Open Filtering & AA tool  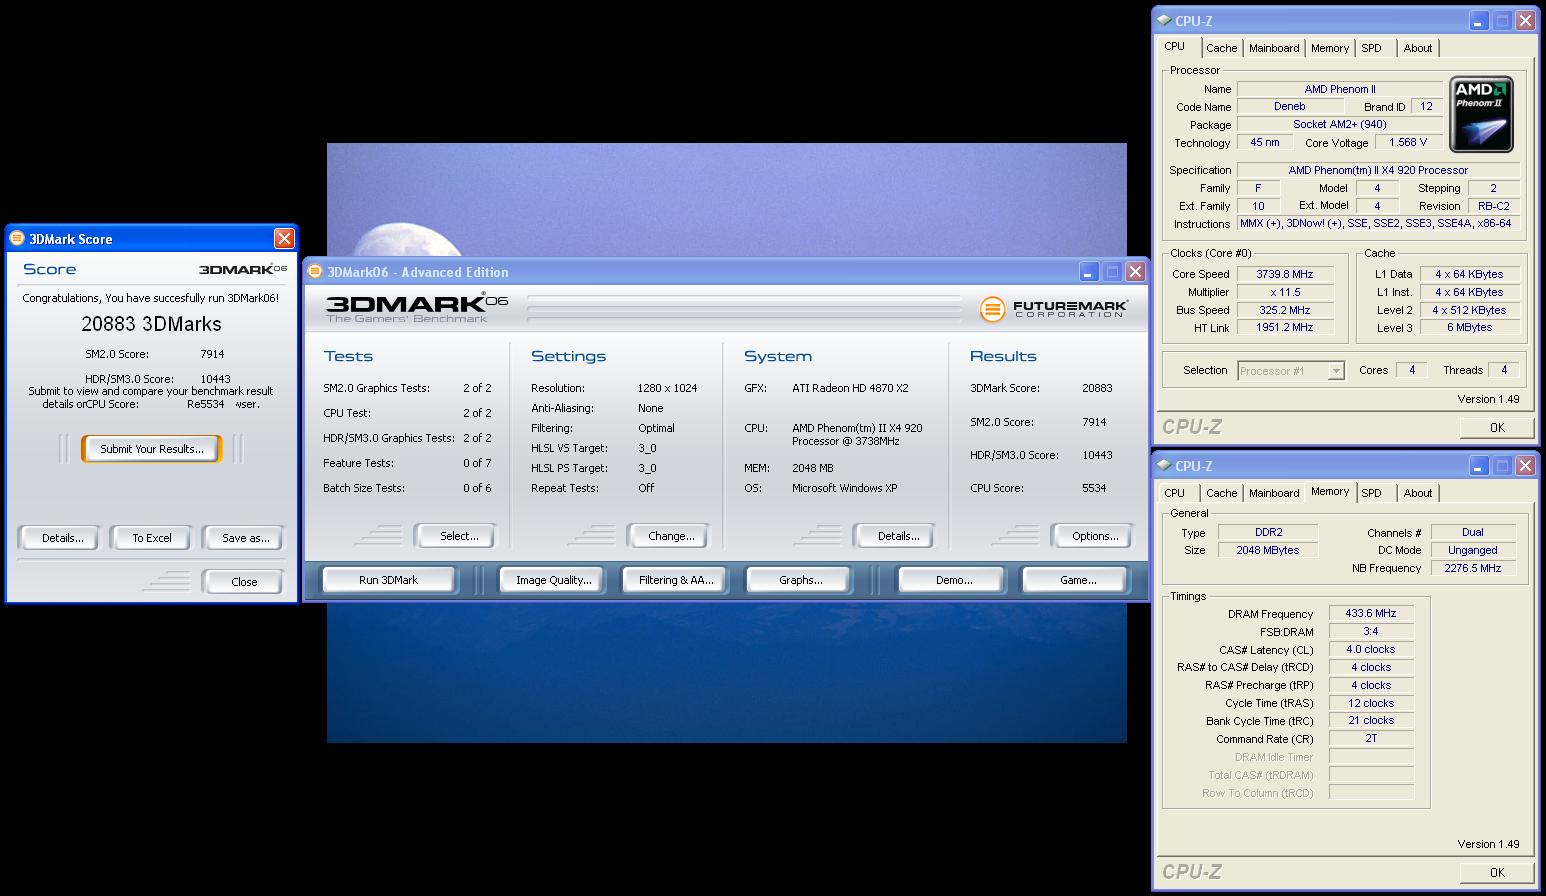676,580
